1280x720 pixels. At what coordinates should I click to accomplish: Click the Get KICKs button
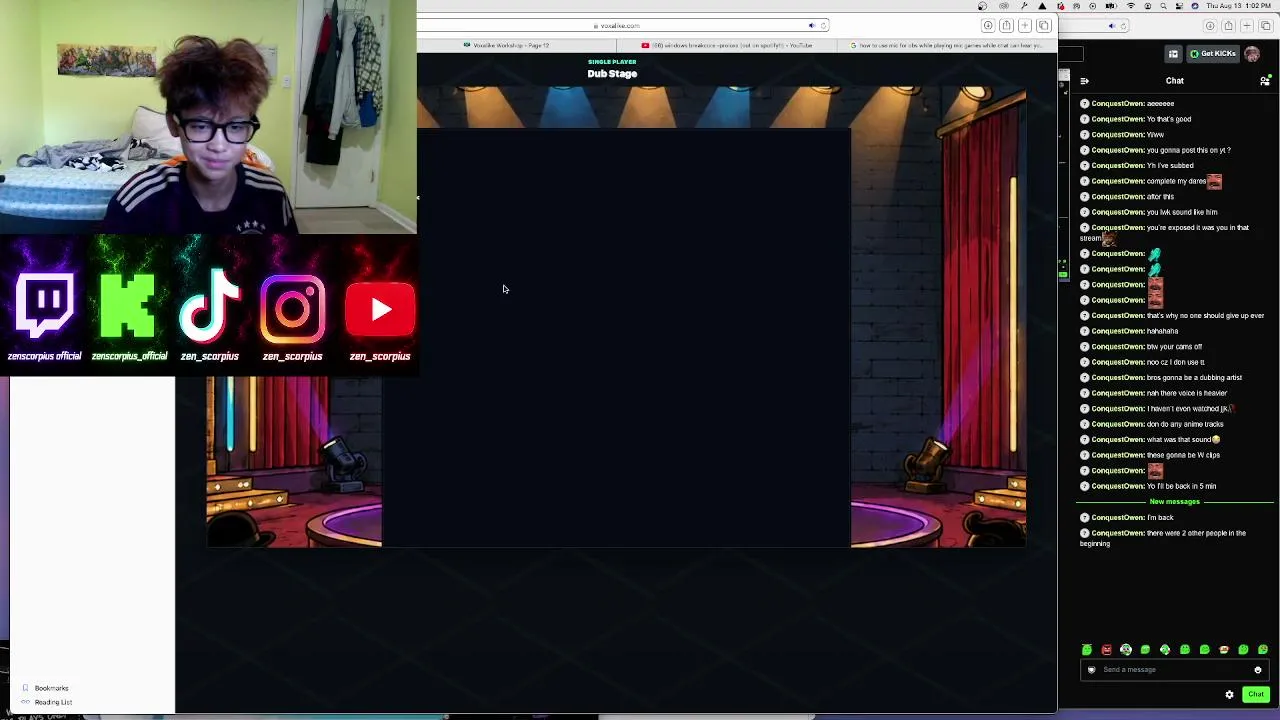pos(1213,54)
